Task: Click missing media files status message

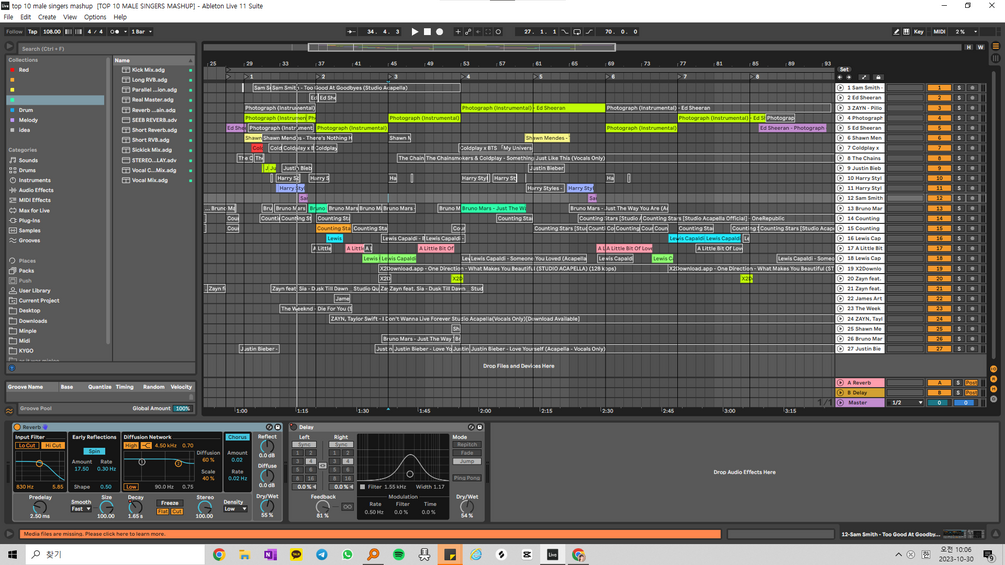Action: pyautogui.click(x=370, y=534)
